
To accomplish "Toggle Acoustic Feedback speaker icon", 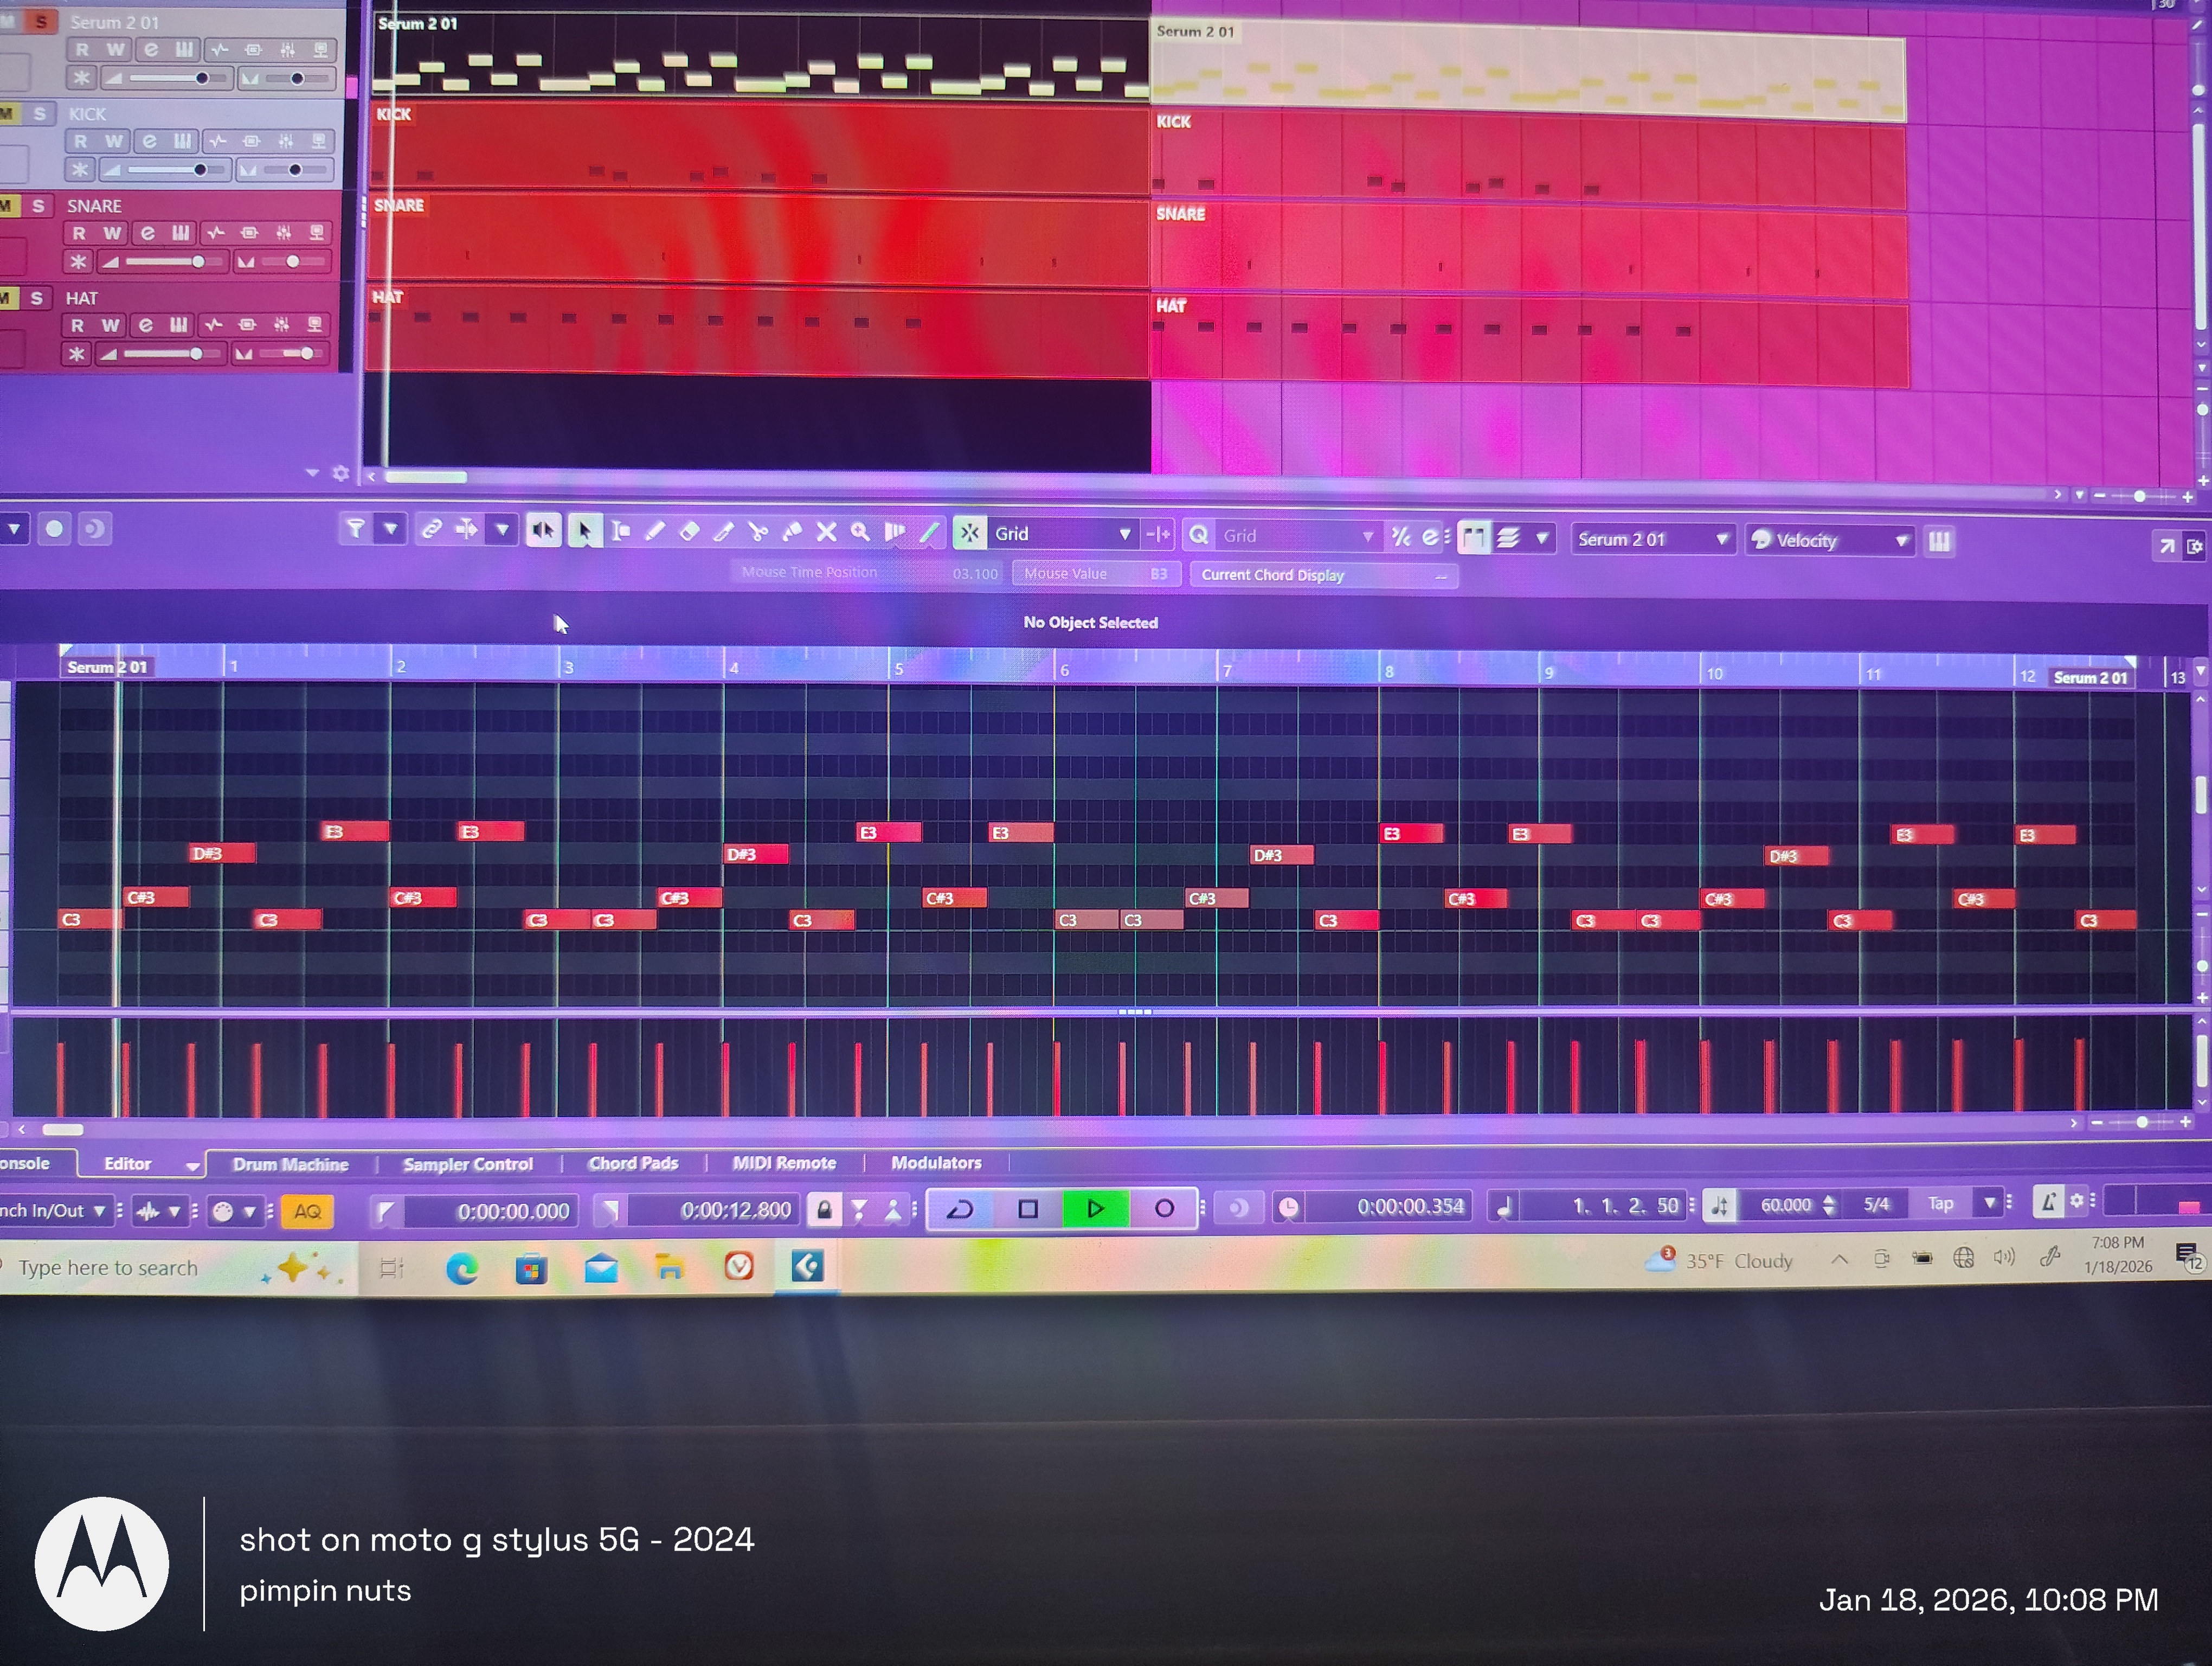I will tap(543, 531).
